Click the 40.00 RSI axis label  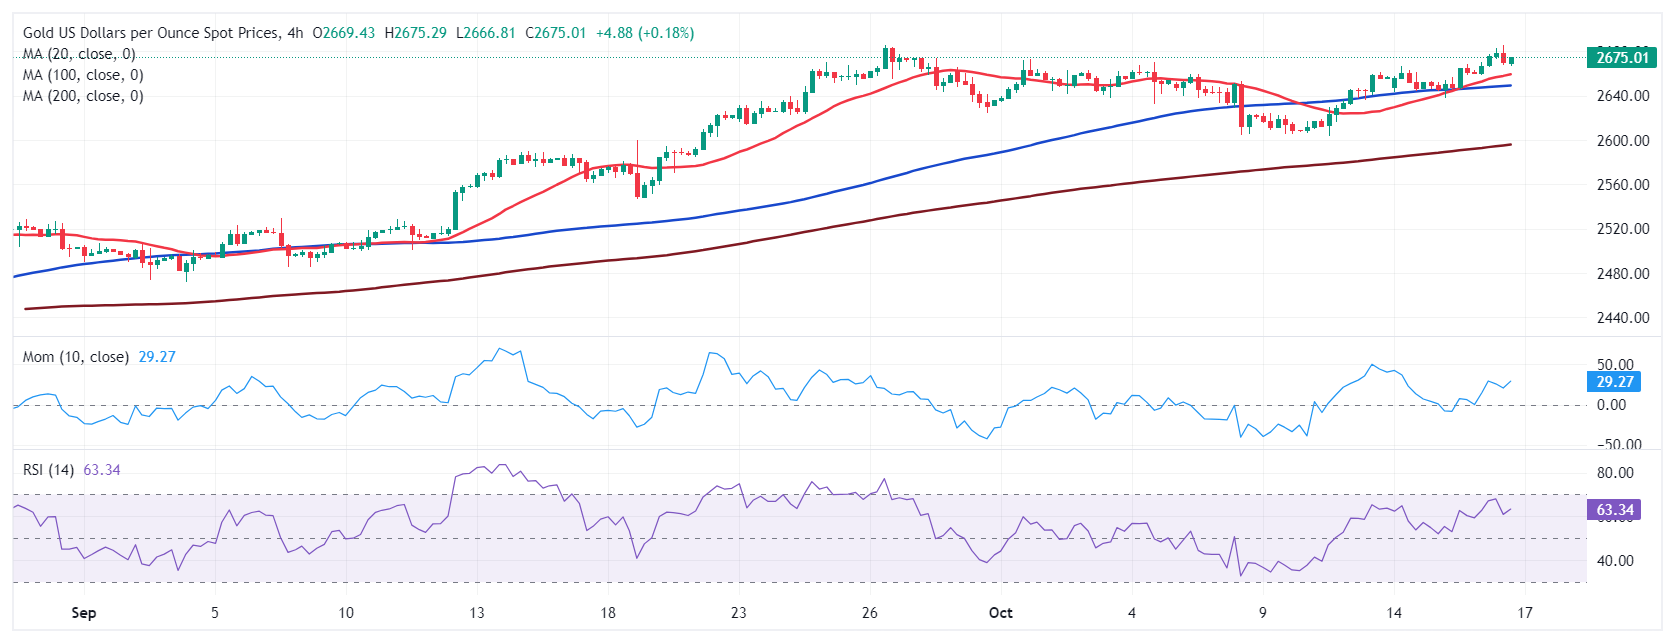pos(1615,561)
